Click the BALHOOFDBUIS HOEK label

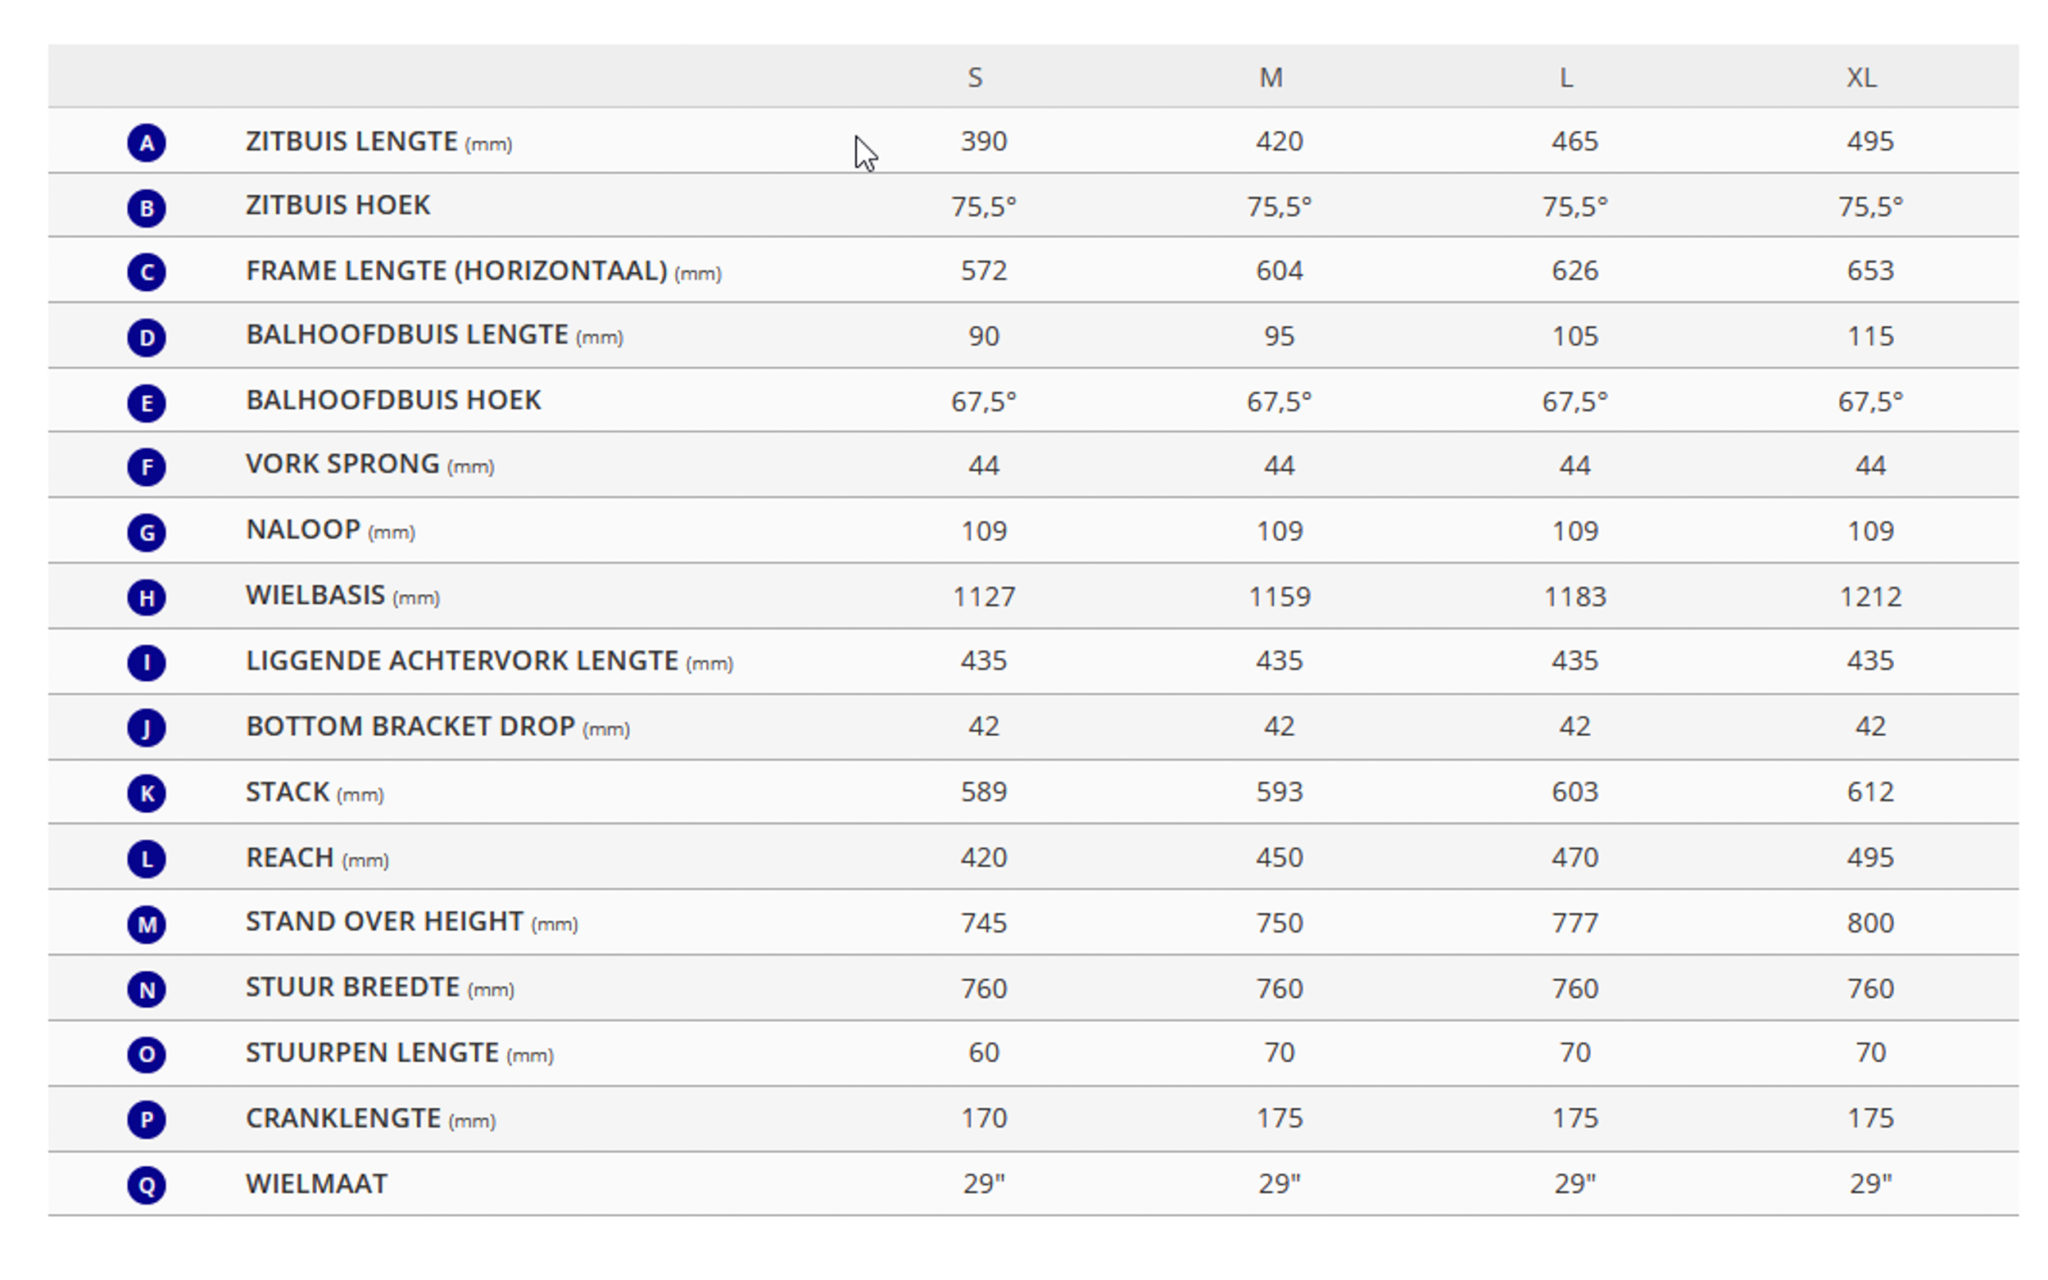point(393,400)
